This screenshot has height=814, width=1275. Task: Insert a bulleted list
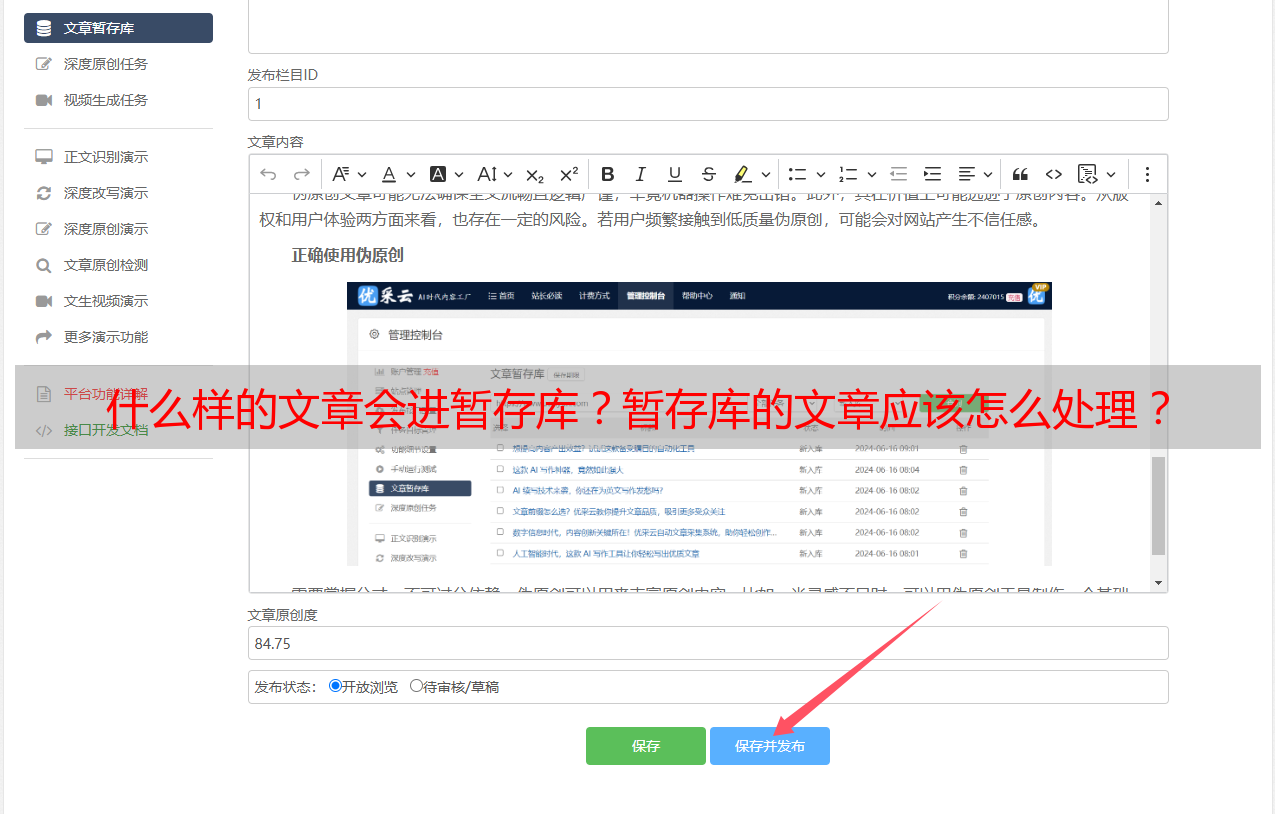tap(797, 174)
